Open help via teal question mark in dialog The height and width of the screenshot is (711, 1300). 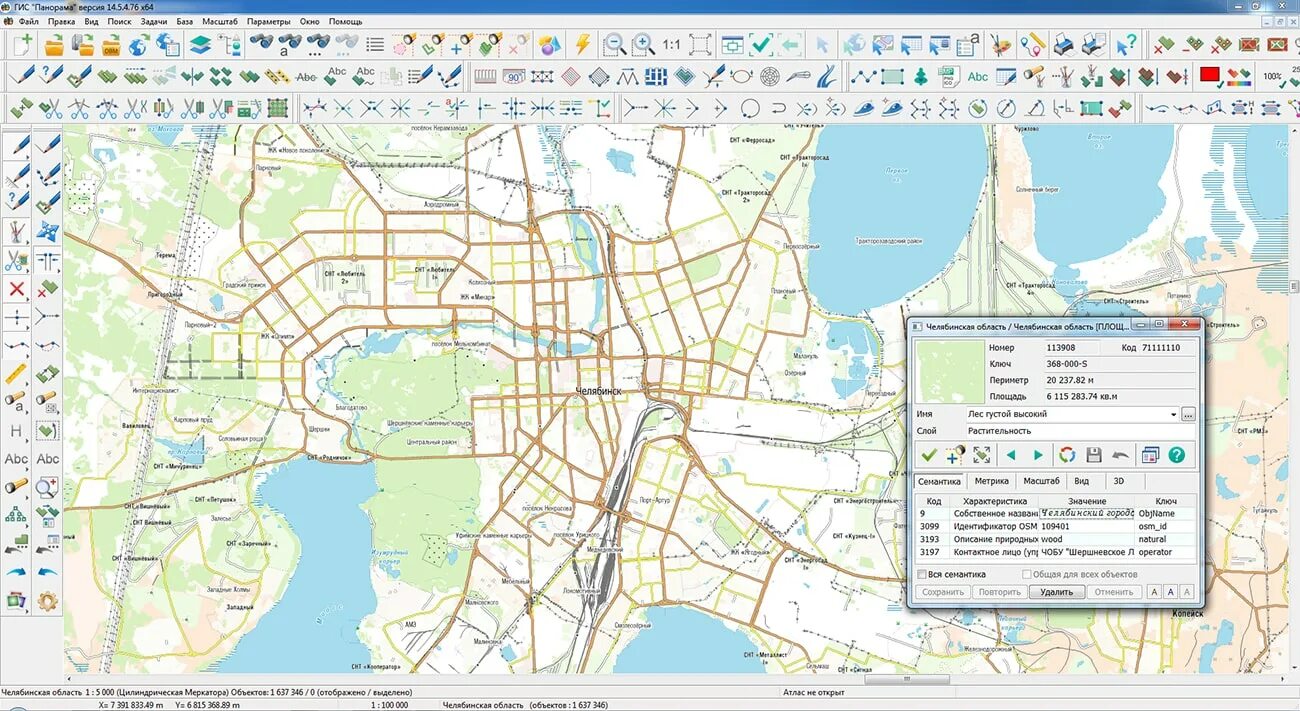point(1175,455)
